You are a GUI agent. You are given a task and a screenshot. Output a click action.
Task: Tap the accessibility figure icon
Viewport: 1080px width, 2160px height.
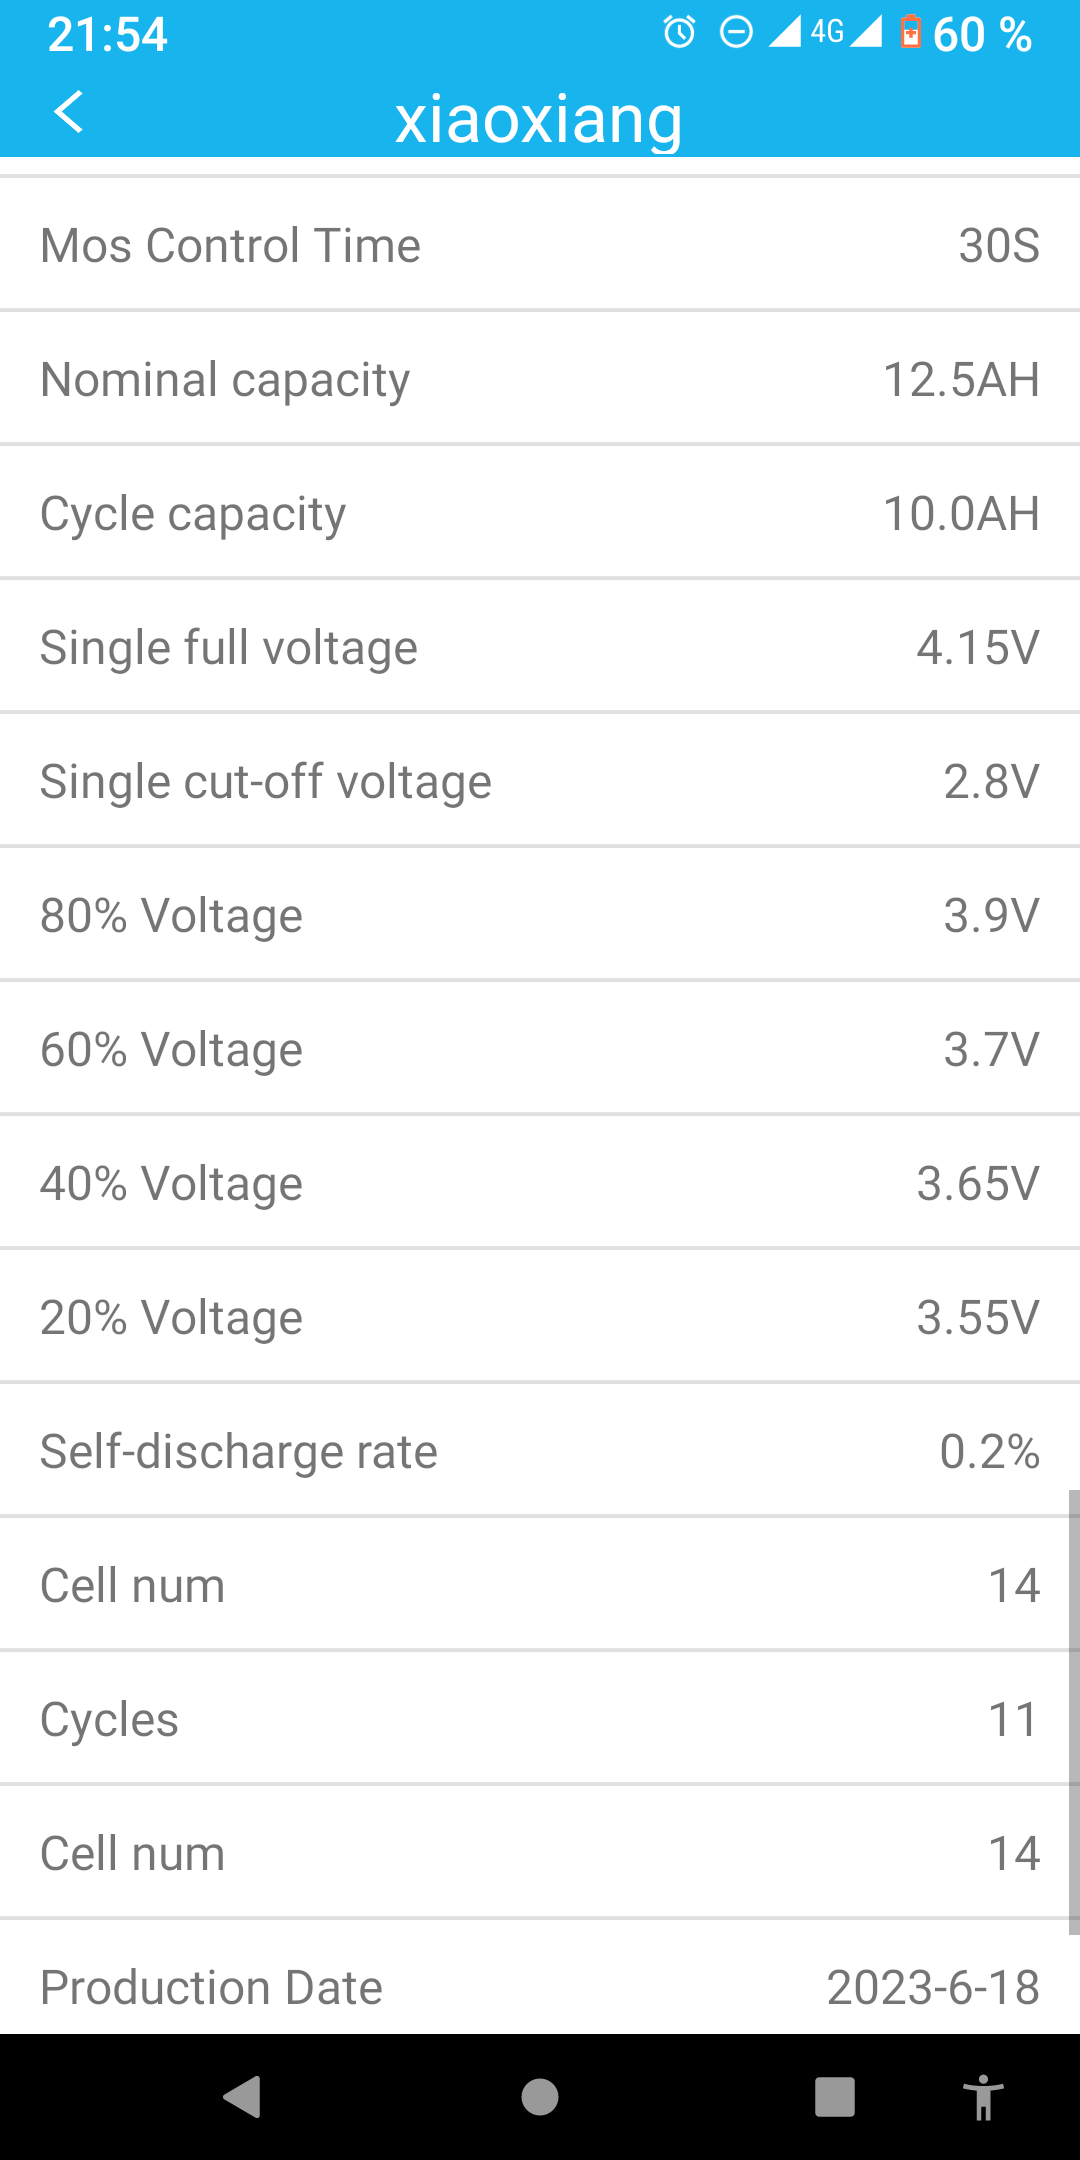(x=983, y=2097)
